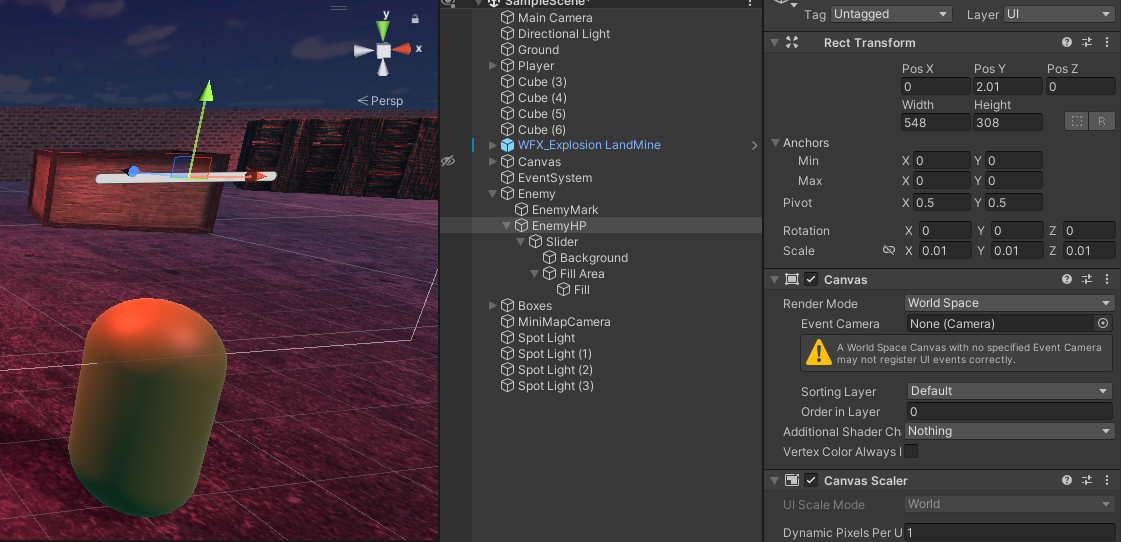Collapse the Slider object
Screen dimensions: 1121x542
pyautogui.click(x=520, y=242)
